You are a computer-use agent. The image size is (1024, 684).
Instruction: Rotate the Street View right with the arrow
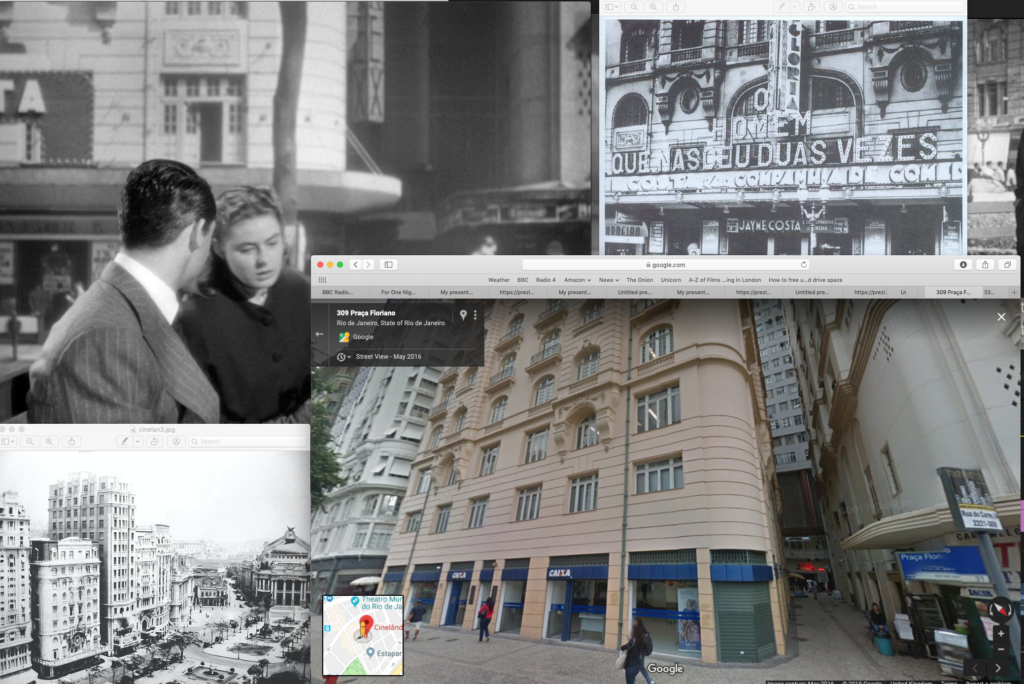[x=998, y=668]
